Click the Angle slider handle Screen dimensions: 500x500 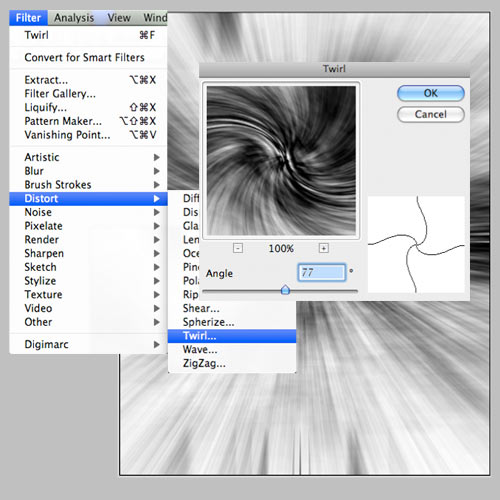[285, 290]
